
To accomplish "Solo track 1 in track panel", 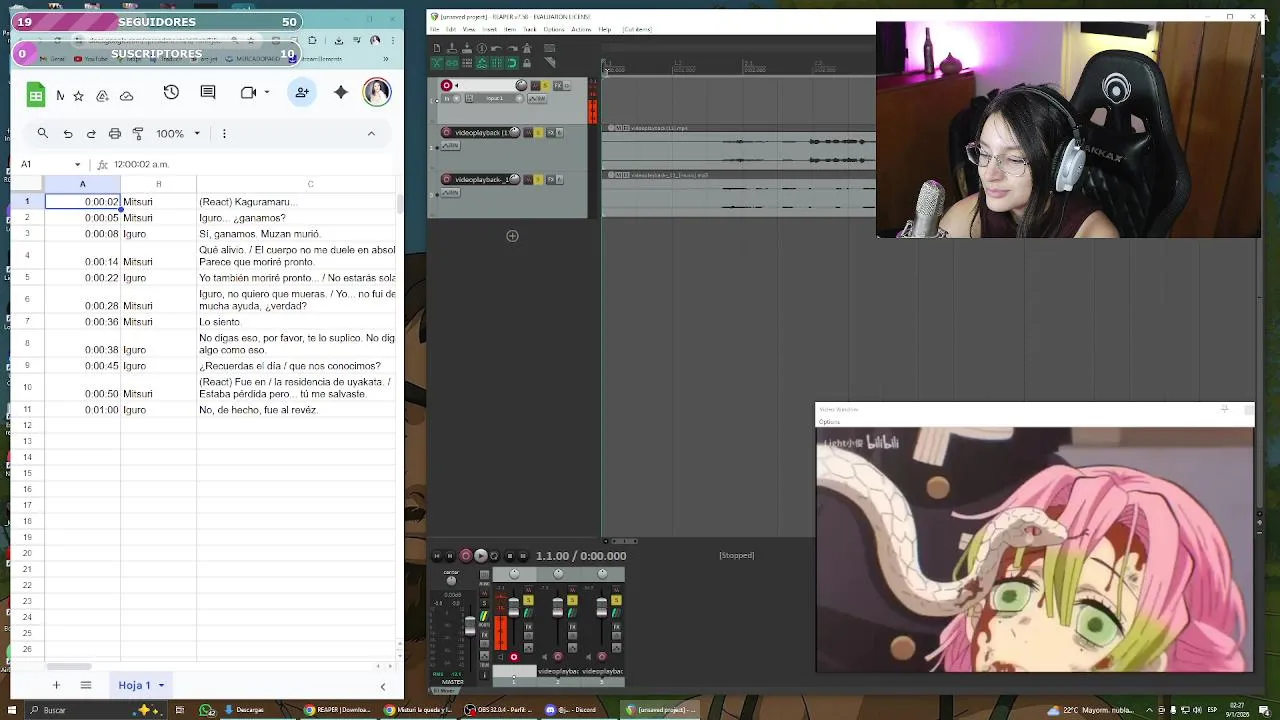I will pos(545,85).
